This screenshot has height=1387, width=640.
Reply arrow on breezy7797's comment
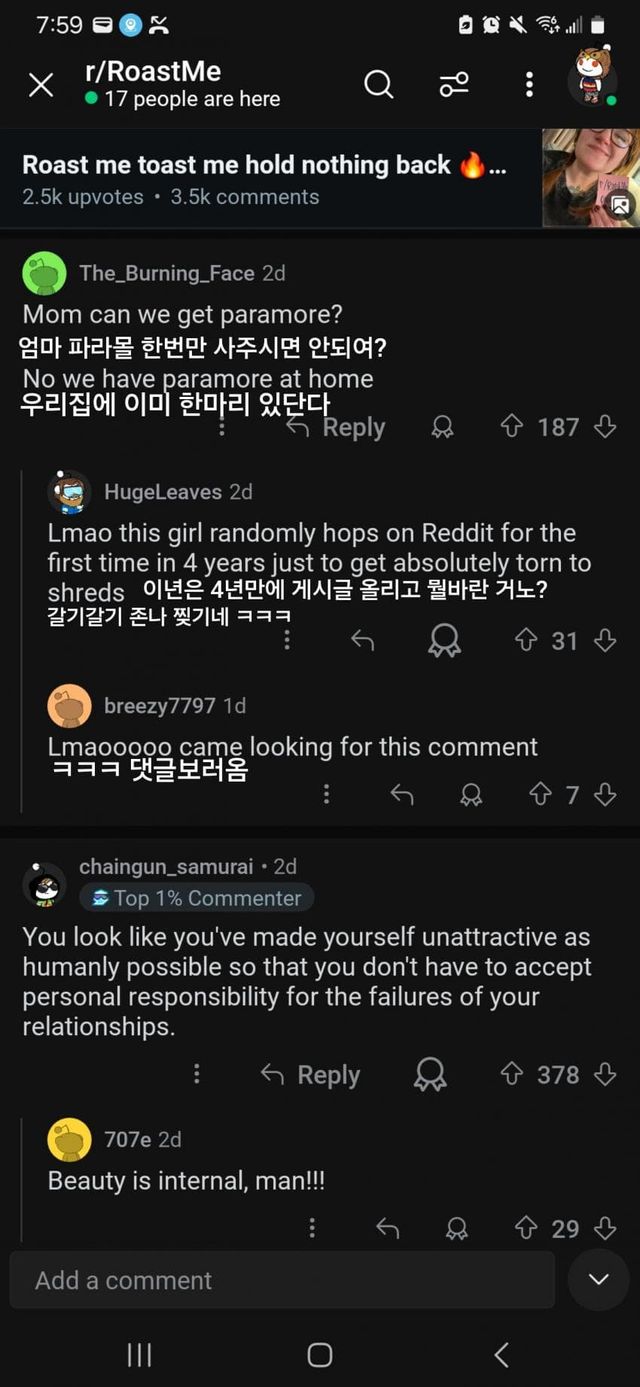pyautogui.click(x=401, y=794)
